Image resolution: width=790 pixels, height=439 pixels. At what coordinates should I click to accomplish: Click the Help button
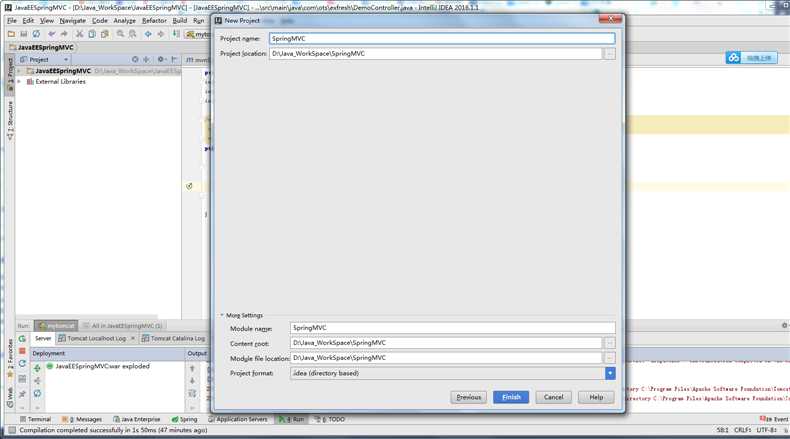[596, 397]
